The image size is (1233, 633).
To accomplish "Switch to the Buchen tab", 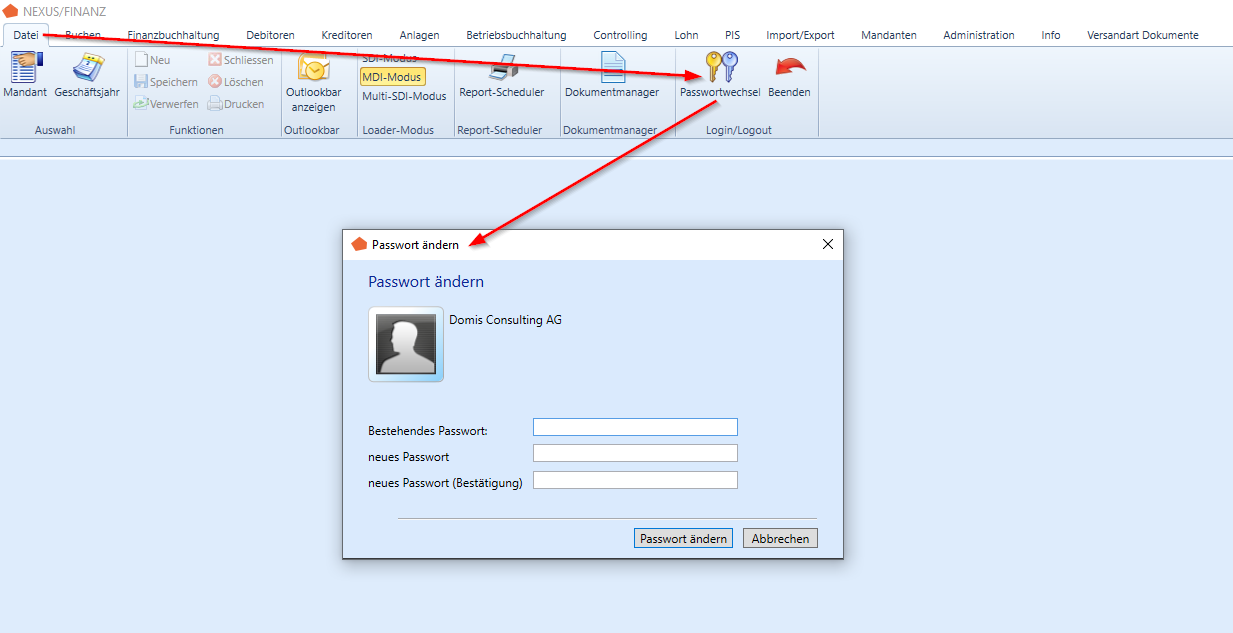I will [83, 35].
